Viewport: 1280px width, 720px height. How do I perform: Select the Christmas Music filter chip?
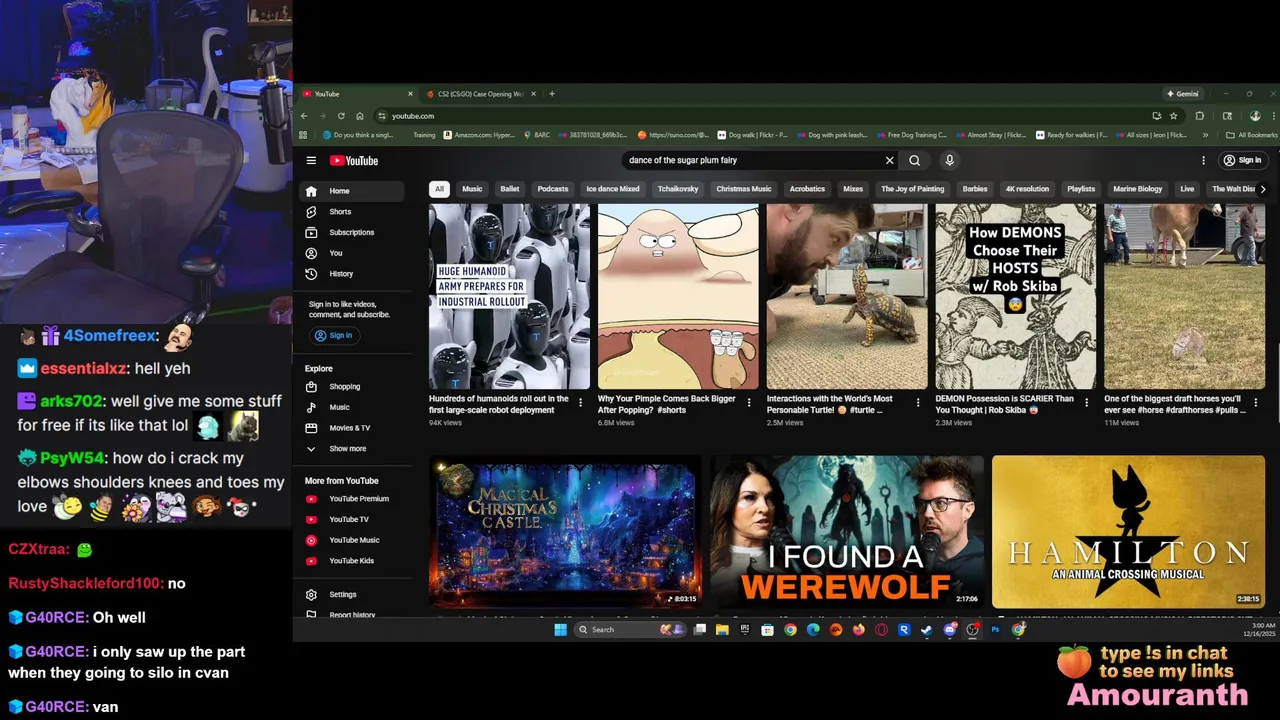[x=744, y=189]
